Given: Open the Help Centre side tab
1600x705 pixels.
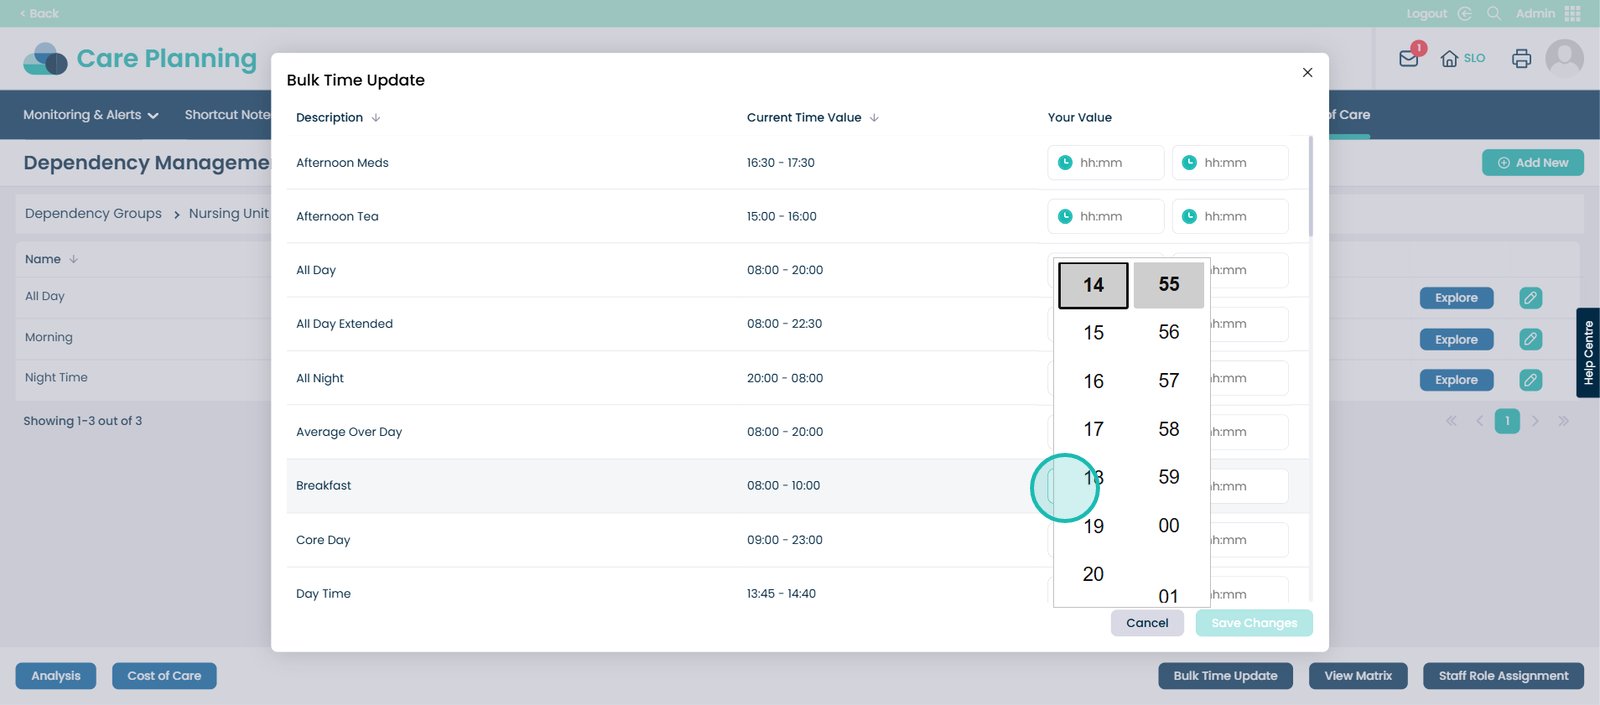Looking at the screenshot, I should (1588, 353).
